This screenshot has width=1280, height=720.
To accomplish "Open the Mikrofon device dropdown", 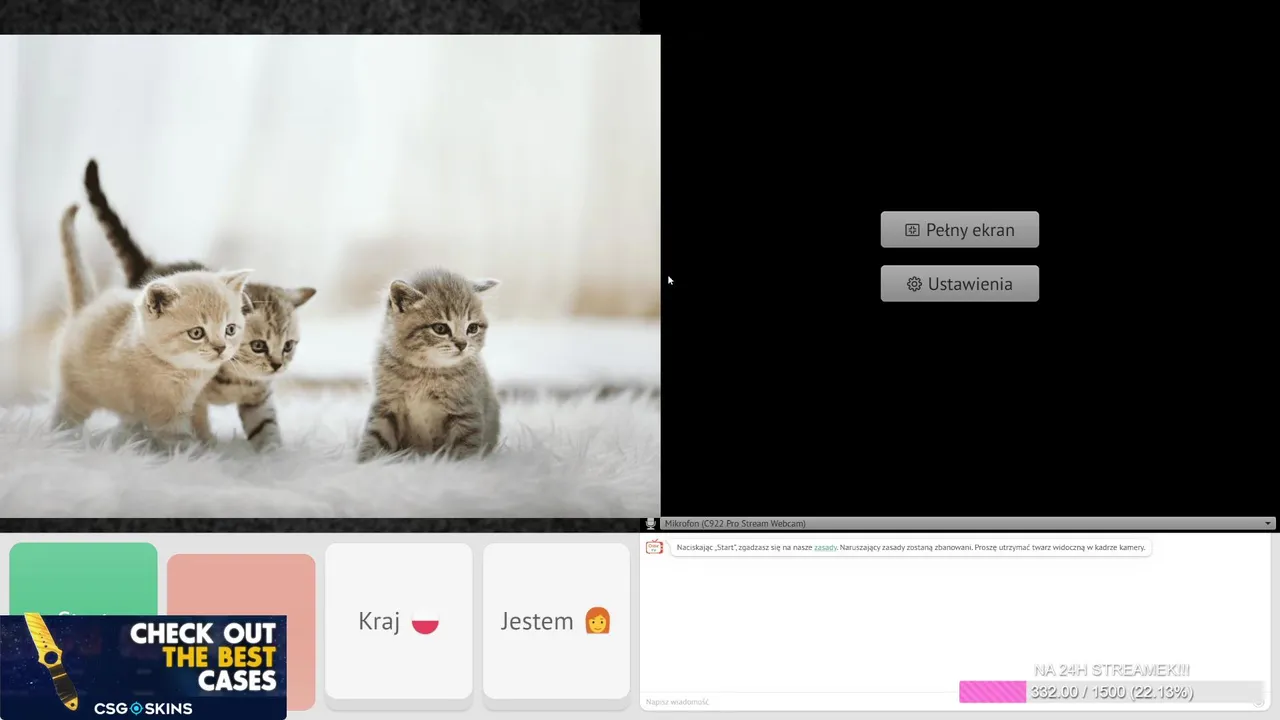I will [x=966, y=523].
